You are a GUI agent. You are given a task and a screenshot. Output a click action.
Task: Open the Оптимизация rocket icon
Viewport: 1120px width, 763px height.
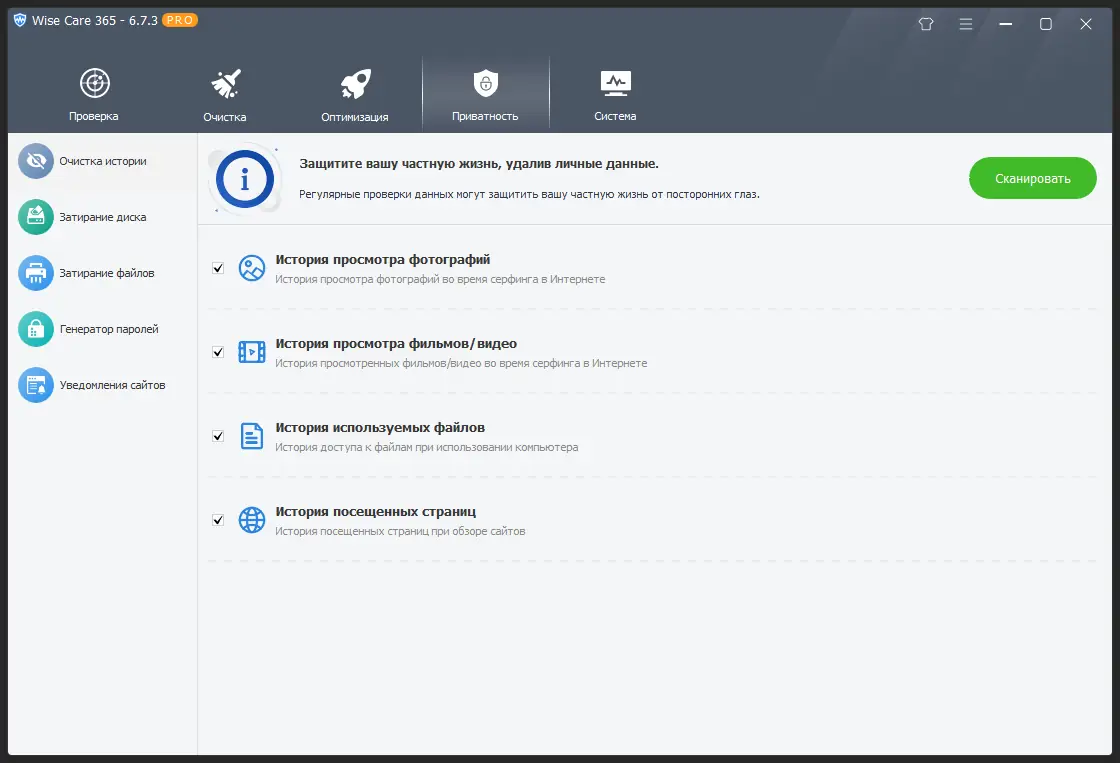coord(355,84)
